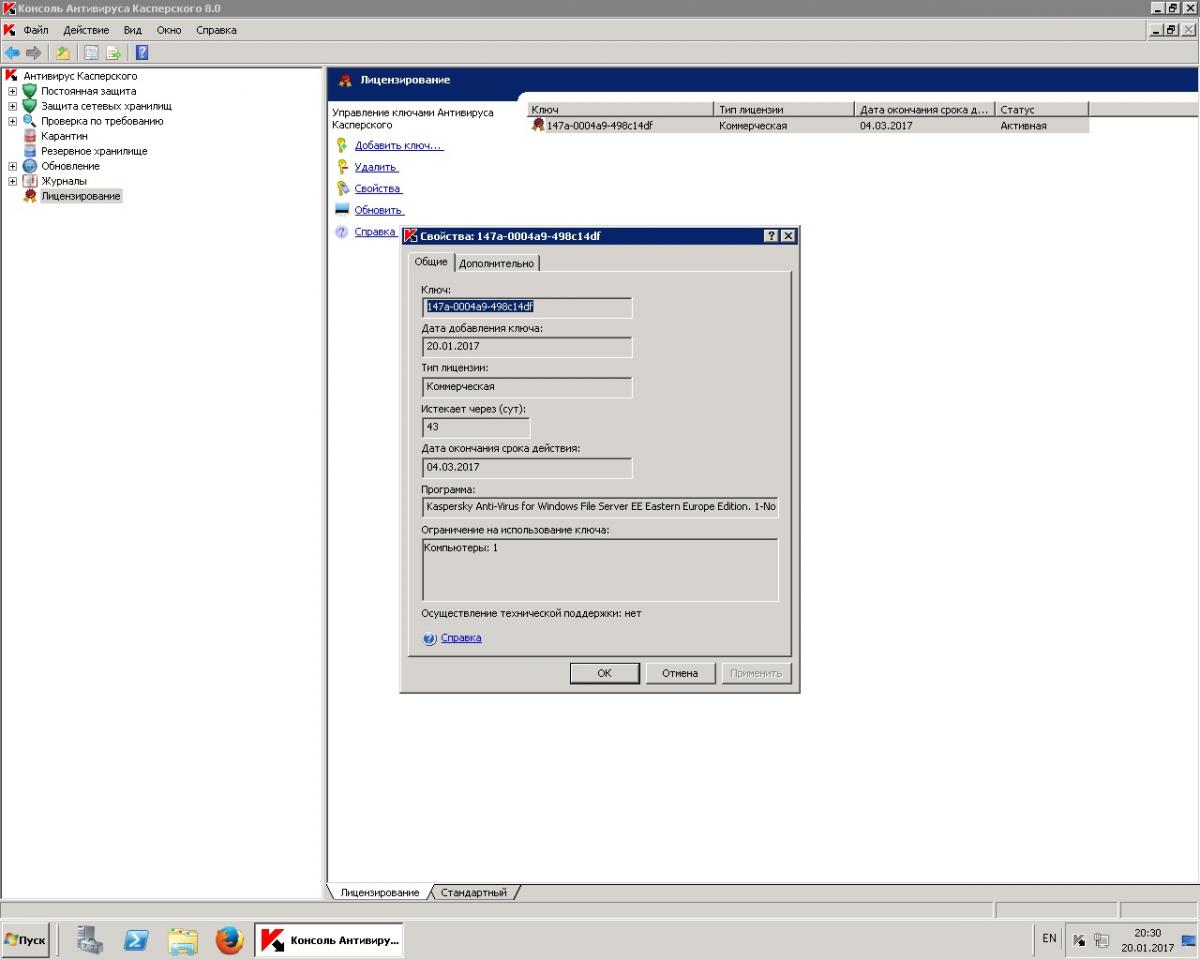The height and width of the screenshot is (960, 1200).
Task: Expand the Журналы tree node
Action: (13, 181)
